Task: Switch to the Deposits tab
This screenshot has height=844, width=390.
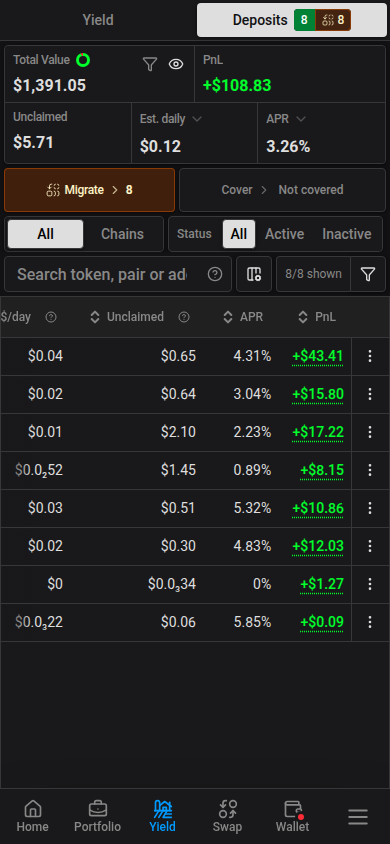Action: [292, 20]
